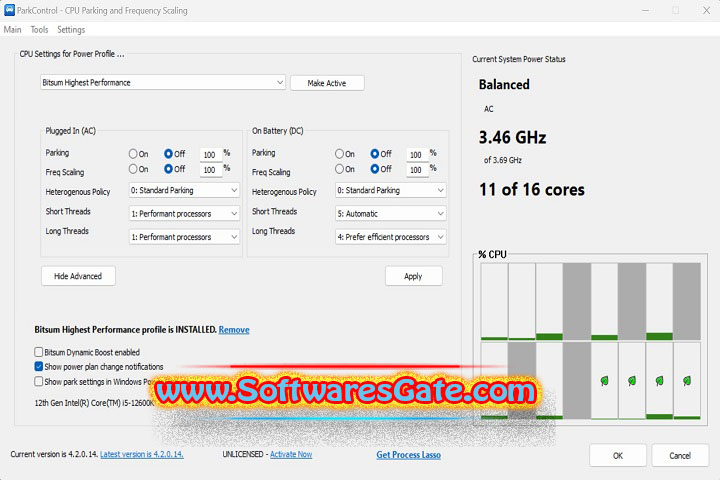Click the Cancel button

coord(680,455)
